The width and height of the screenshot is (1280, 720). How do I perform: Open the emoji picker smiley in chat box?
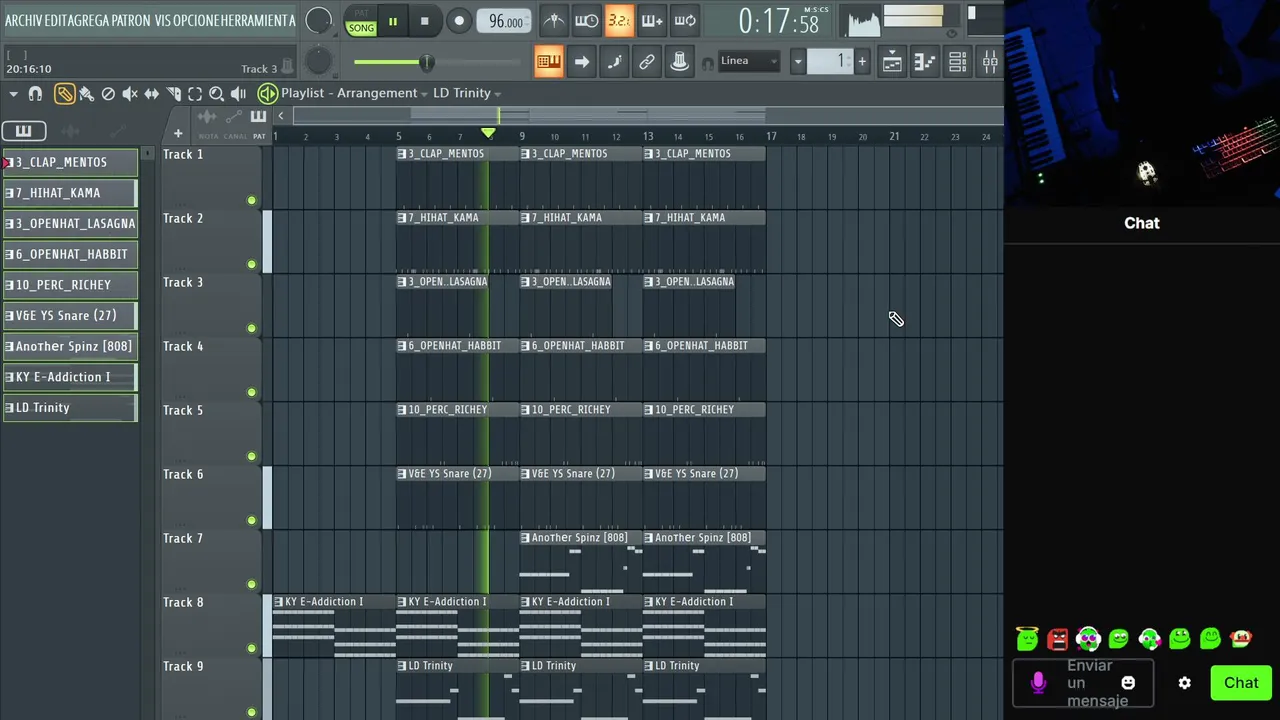coord(1128,683)
